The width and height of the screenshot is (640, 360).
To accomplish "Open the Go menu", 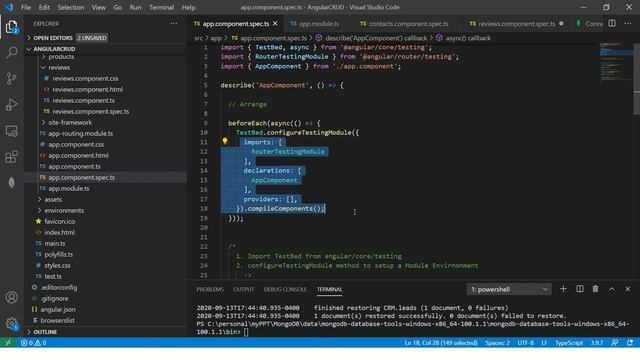I will pyautogui.click(x=118, y=7).
